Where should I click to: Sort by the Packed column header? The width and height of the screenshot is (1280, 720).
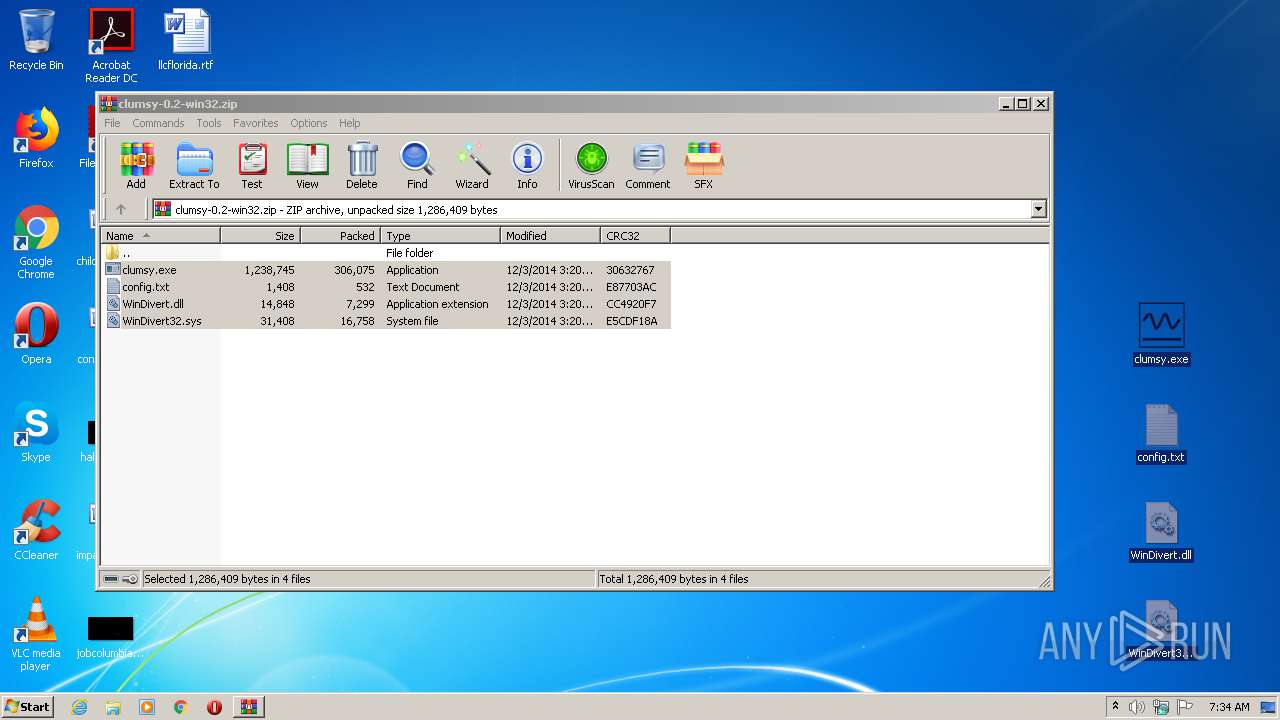click(x=341, y=236)
